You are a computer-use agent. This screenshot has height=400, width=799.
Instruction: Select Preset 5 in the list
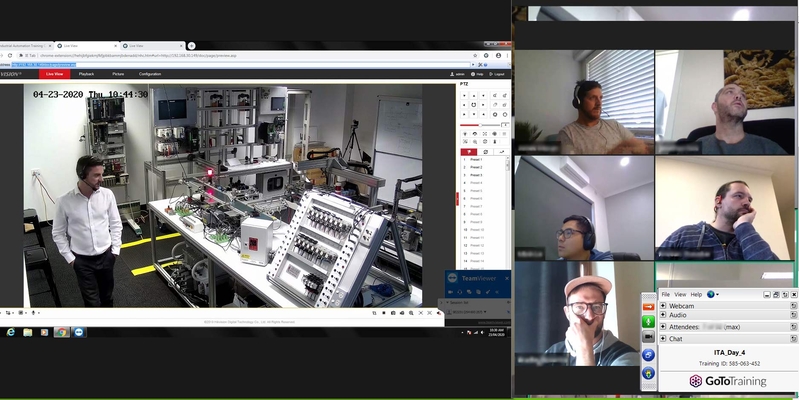click(483, 191)
